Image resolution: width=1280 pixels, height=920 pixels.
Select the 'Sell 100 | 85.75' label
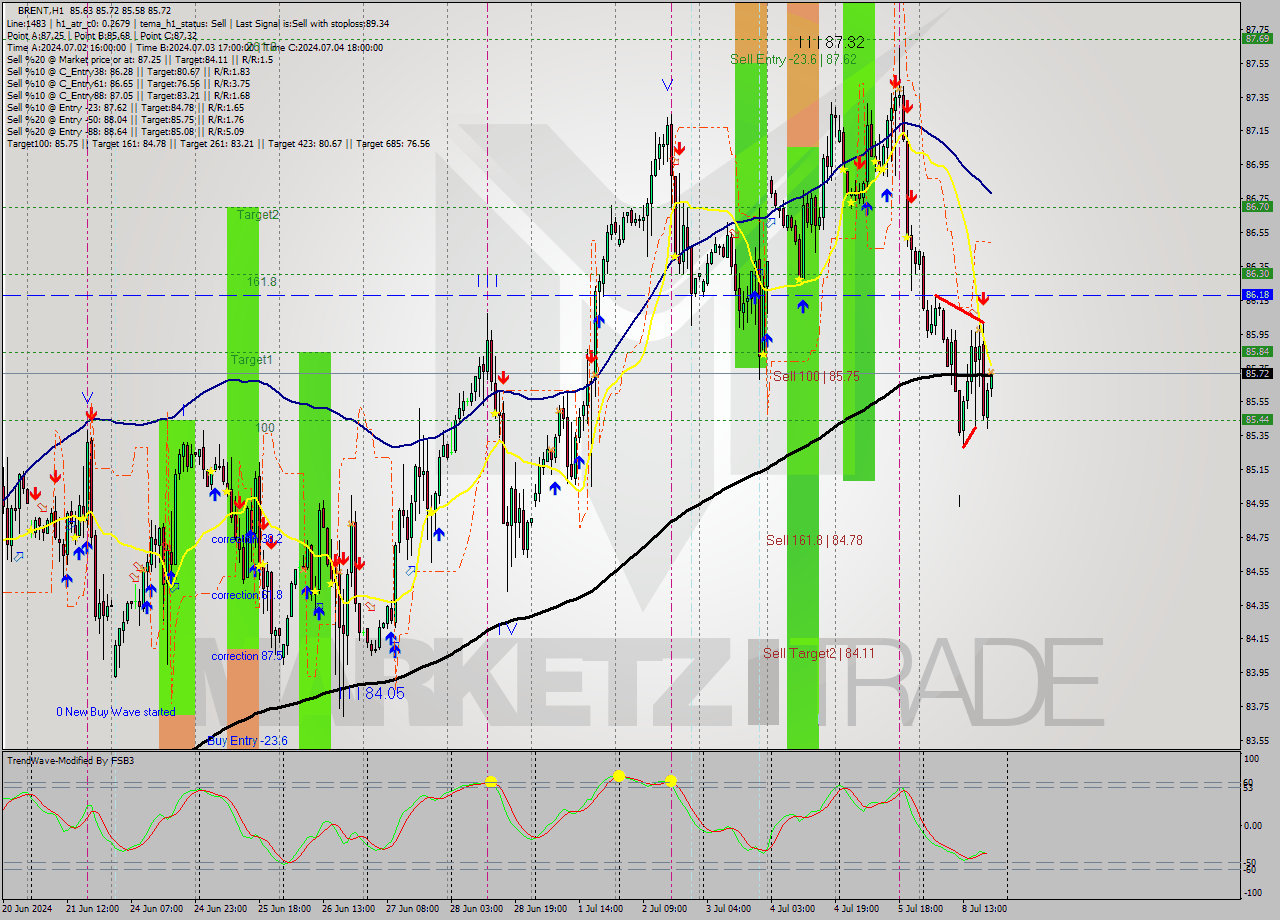[815, 376]
